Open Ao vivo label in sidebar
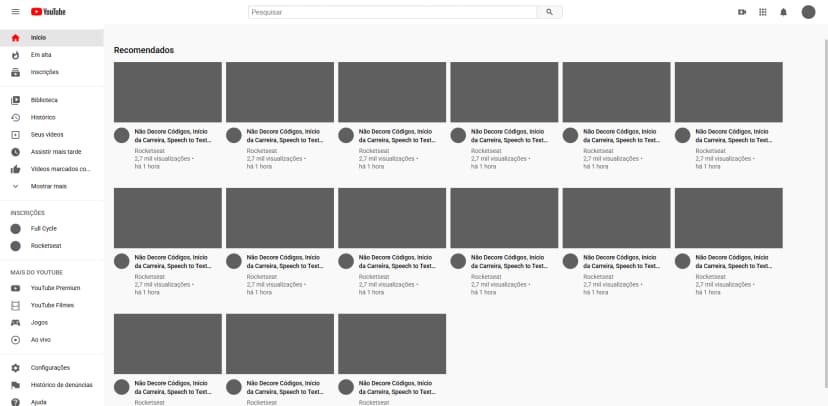Image resolution: width=828 pixels, height=406 pixels. [x=41, y=340]
